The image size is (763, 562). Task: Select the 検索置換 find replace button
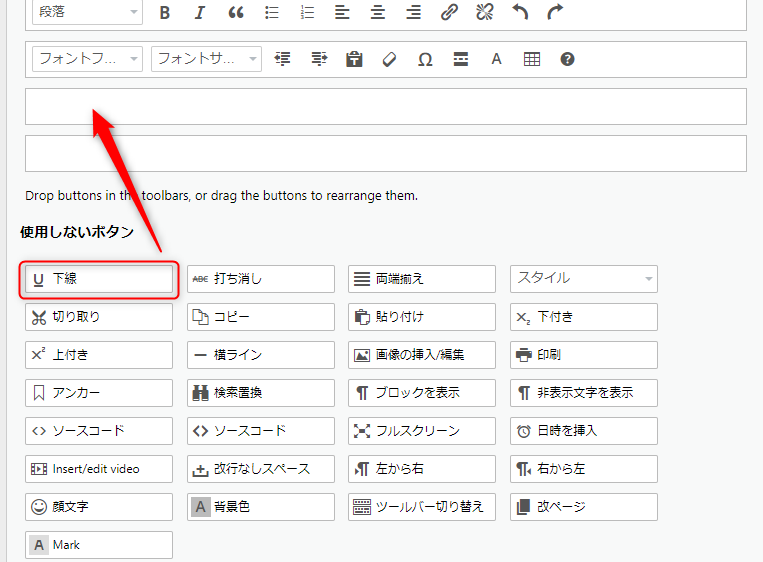(x=261, y=393)
